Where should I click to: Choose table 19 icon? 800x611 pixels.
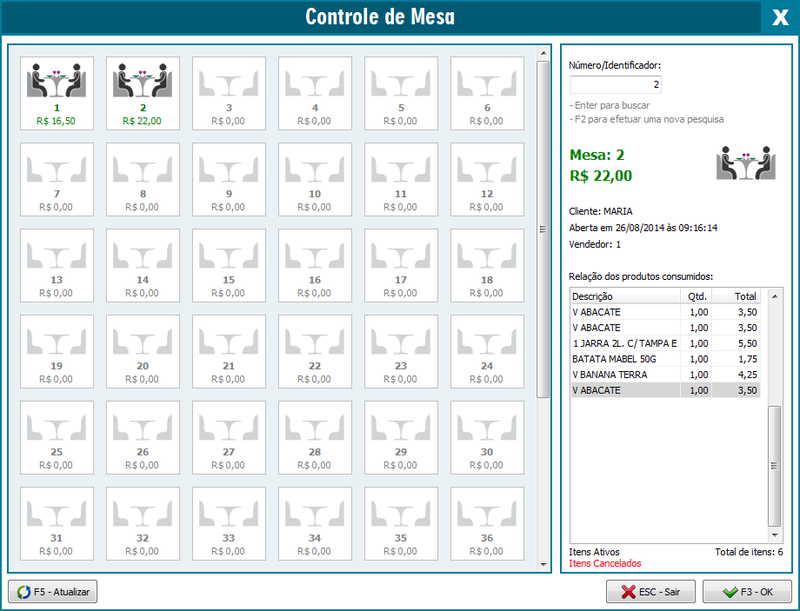(57, 351)
